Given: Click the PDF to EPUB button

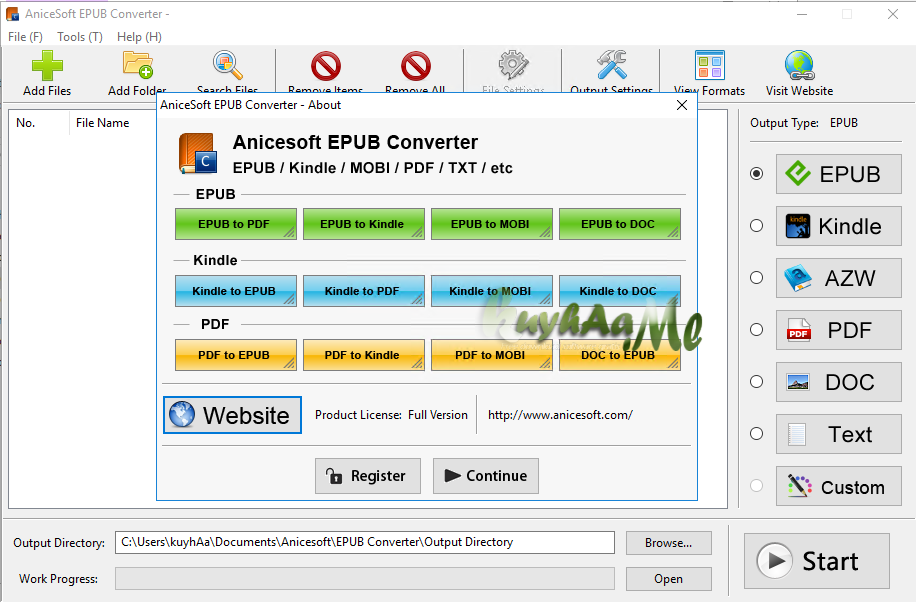Looking at the screenshot, I should pyautogui.click(x=235, y=355).
